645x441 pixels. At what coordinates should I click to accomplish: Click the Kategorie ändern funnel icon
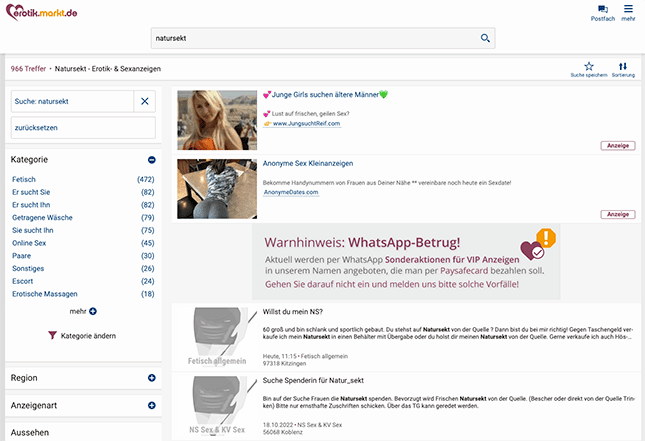point(53,336)
